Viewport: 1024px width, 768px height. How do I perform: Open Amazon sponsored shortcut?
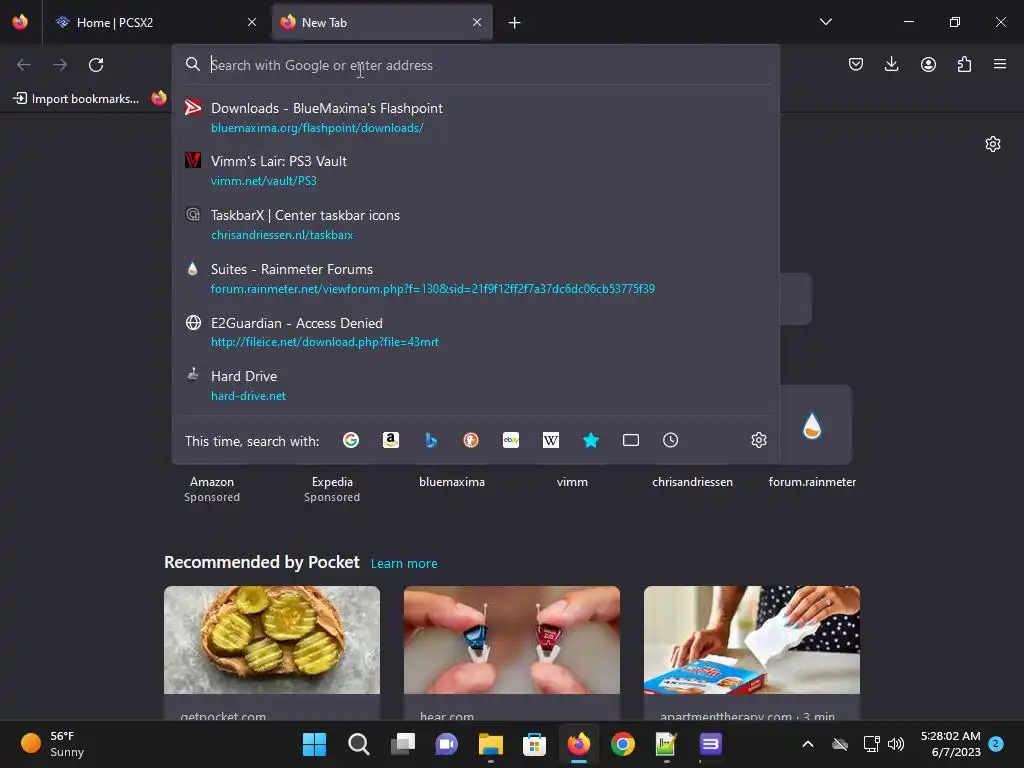pyautogui.click(x=212, y=488)
